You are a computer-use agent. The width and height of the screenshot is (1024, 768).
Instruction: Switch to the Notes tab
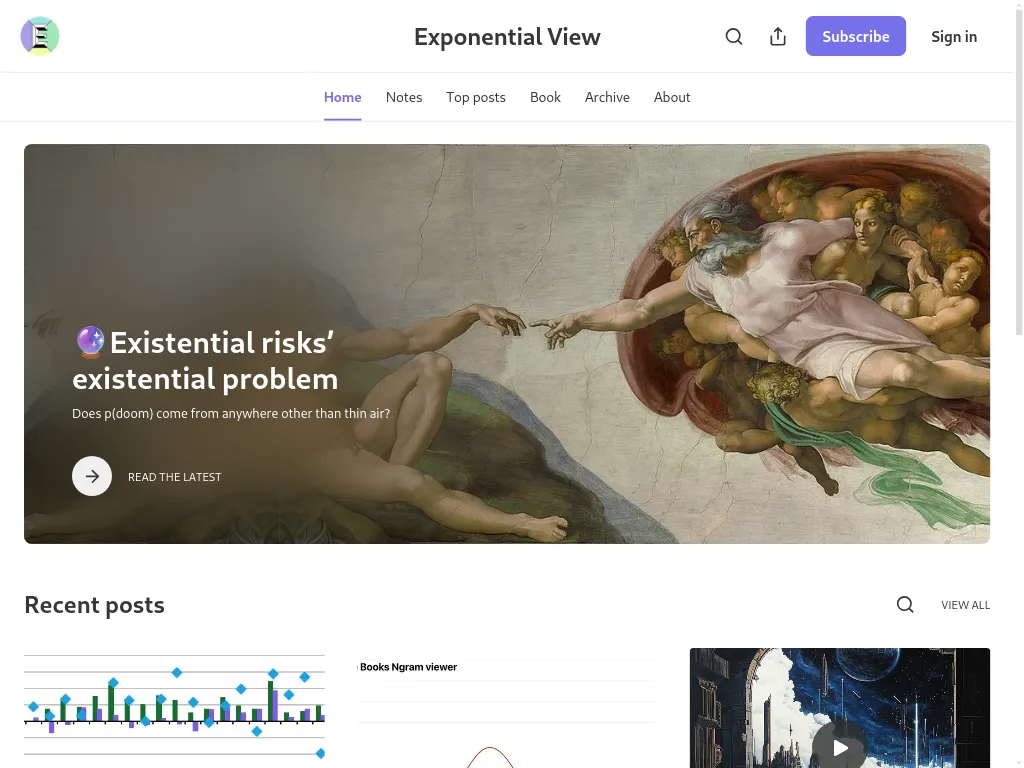(x=404, y=97)
